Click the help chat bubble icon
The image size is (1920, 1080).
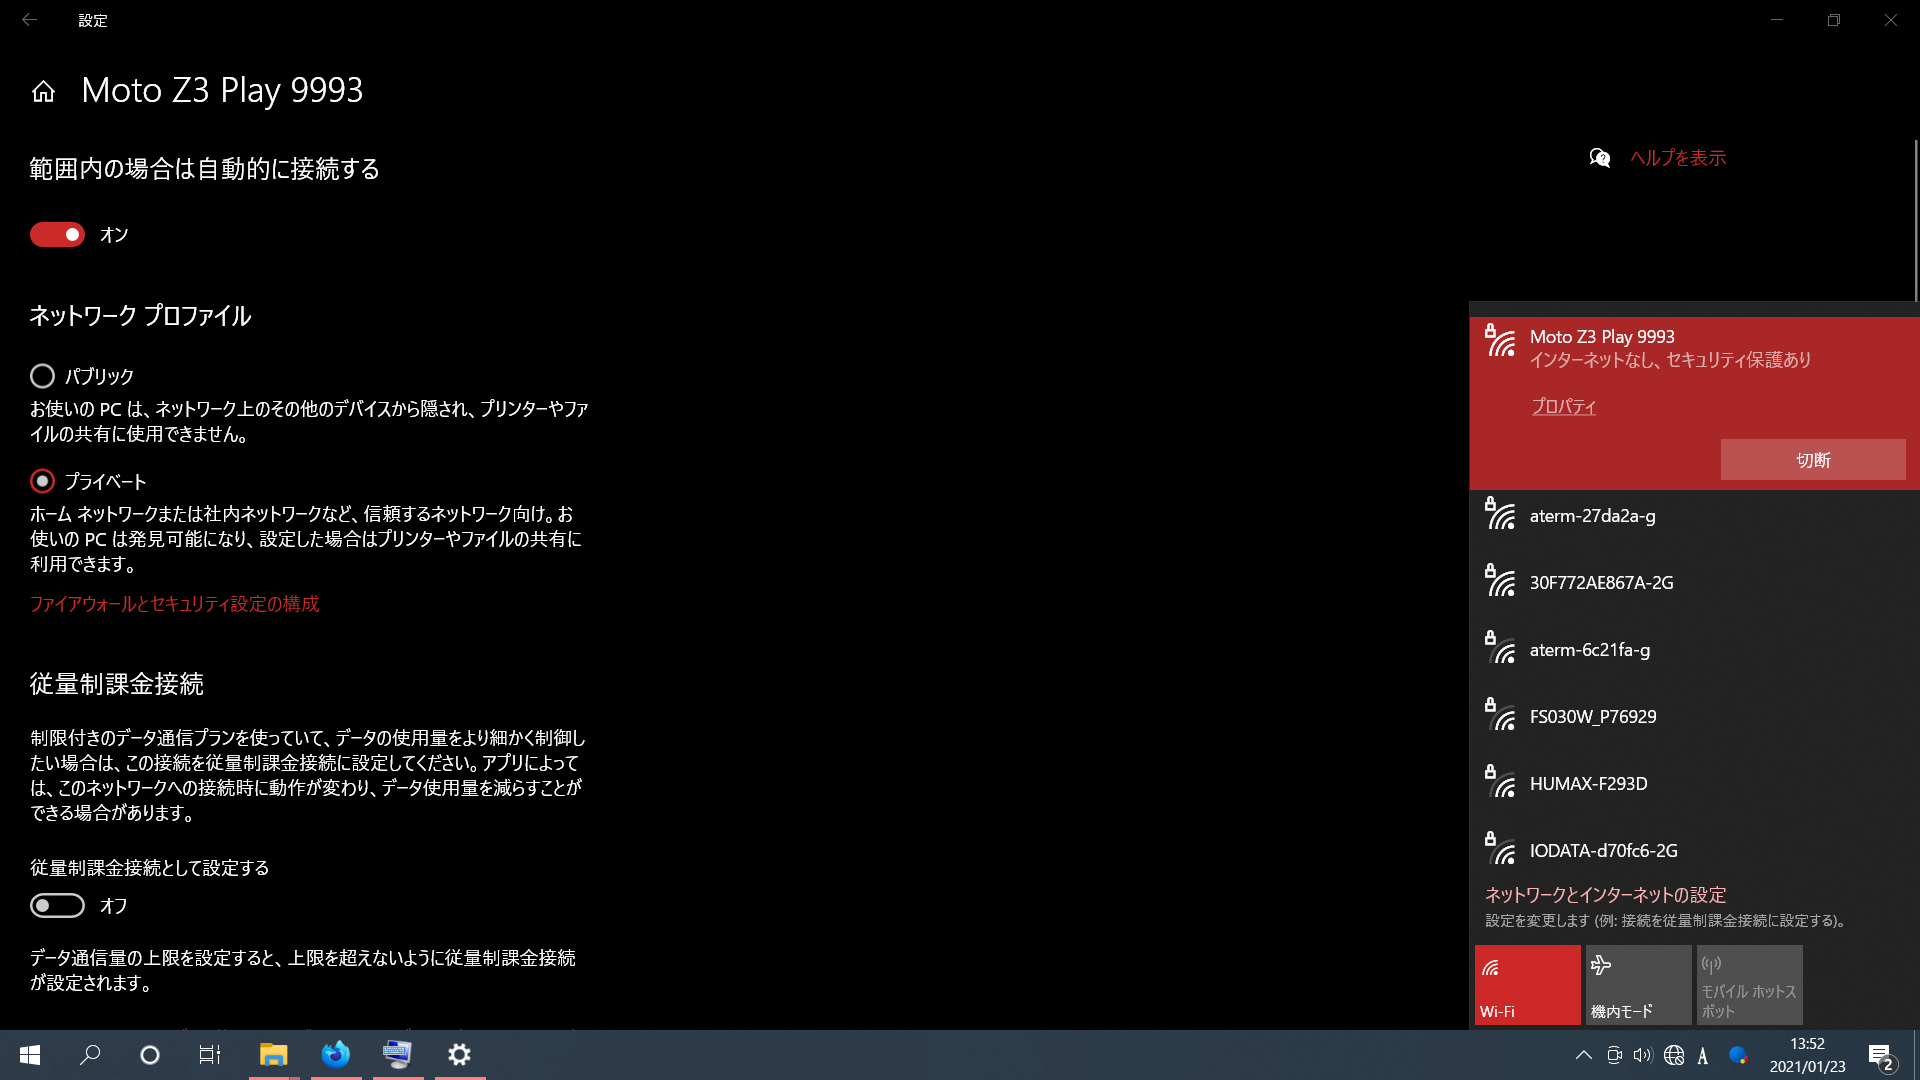(1599, 158)
